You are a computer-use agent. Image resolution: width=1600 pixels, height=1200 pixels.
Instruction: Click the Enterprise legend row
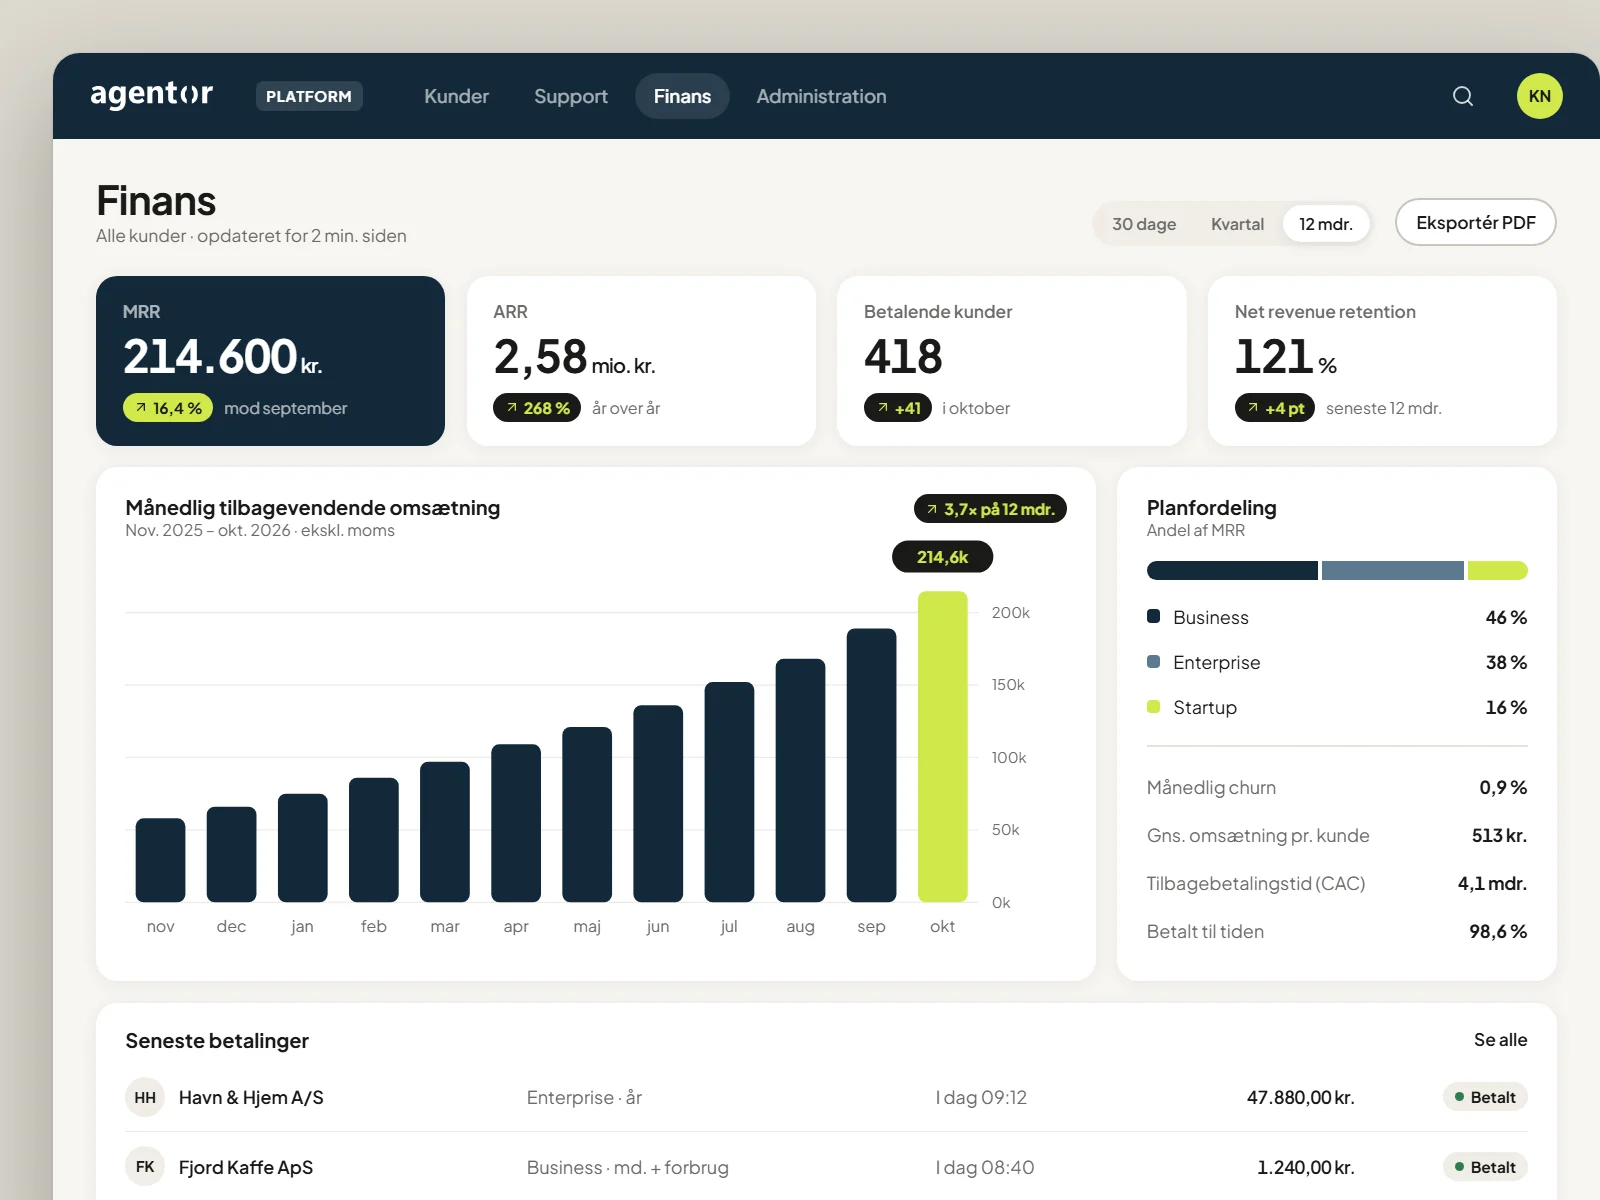coord(1337,662)
